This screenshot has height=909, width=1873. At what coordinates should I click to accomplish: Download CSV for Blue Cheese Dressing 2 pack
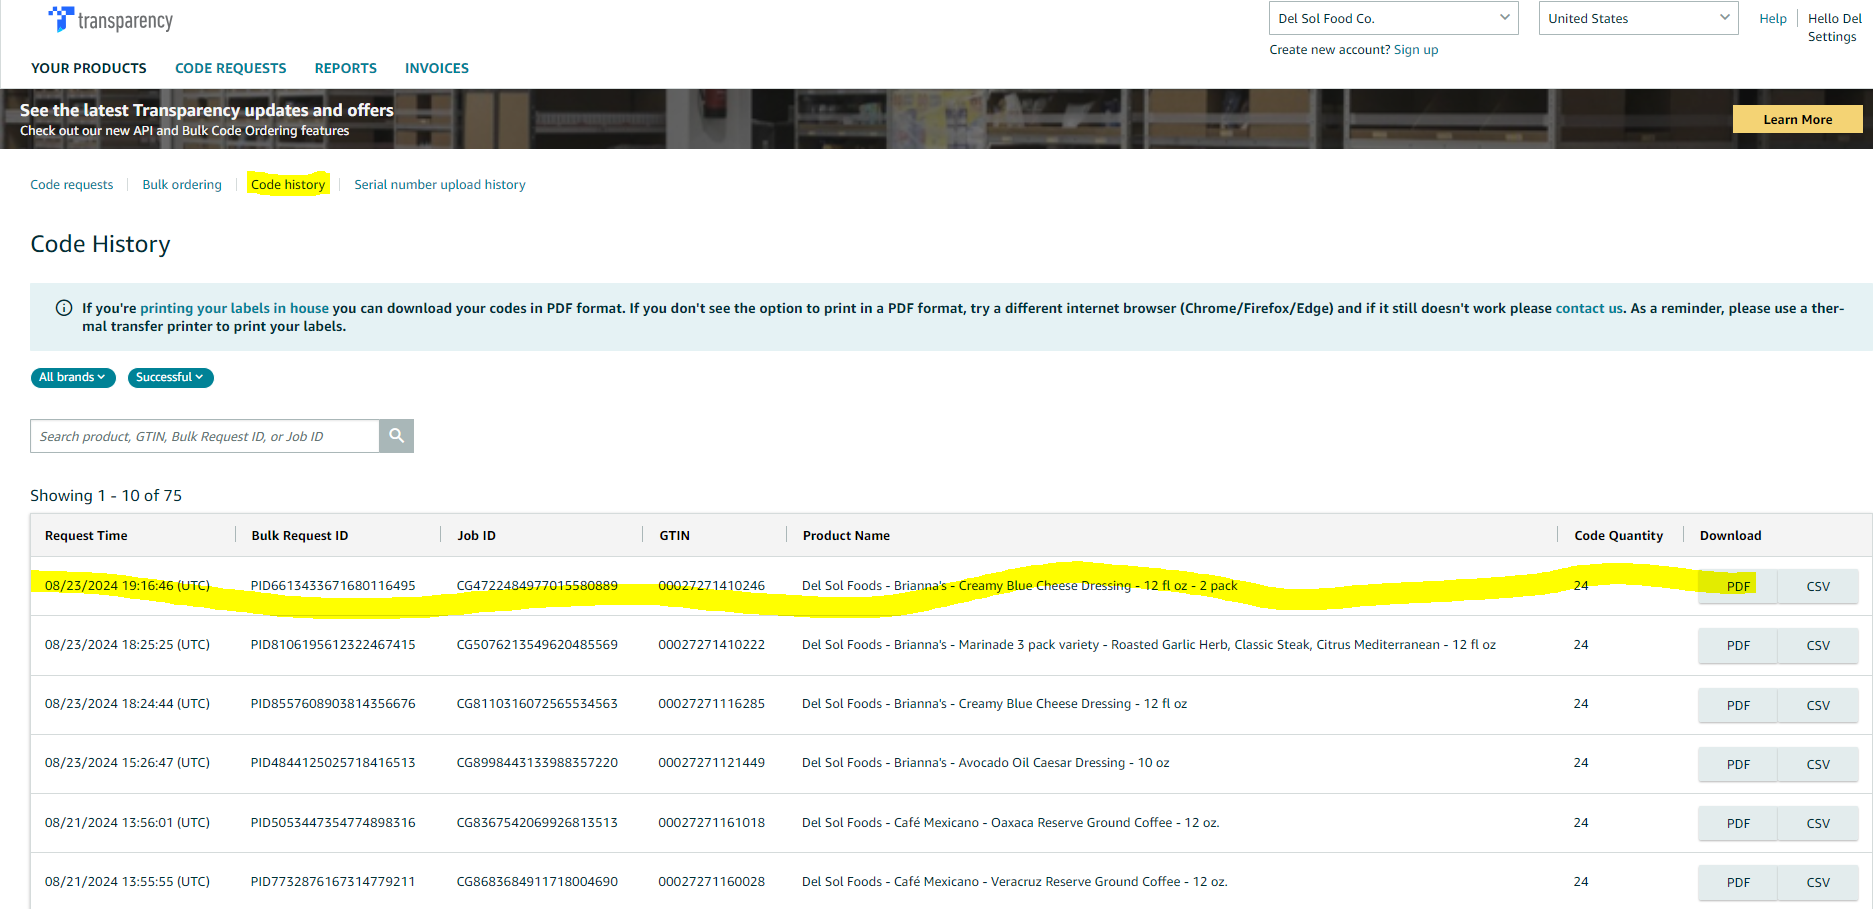[x=1818, y=586]
